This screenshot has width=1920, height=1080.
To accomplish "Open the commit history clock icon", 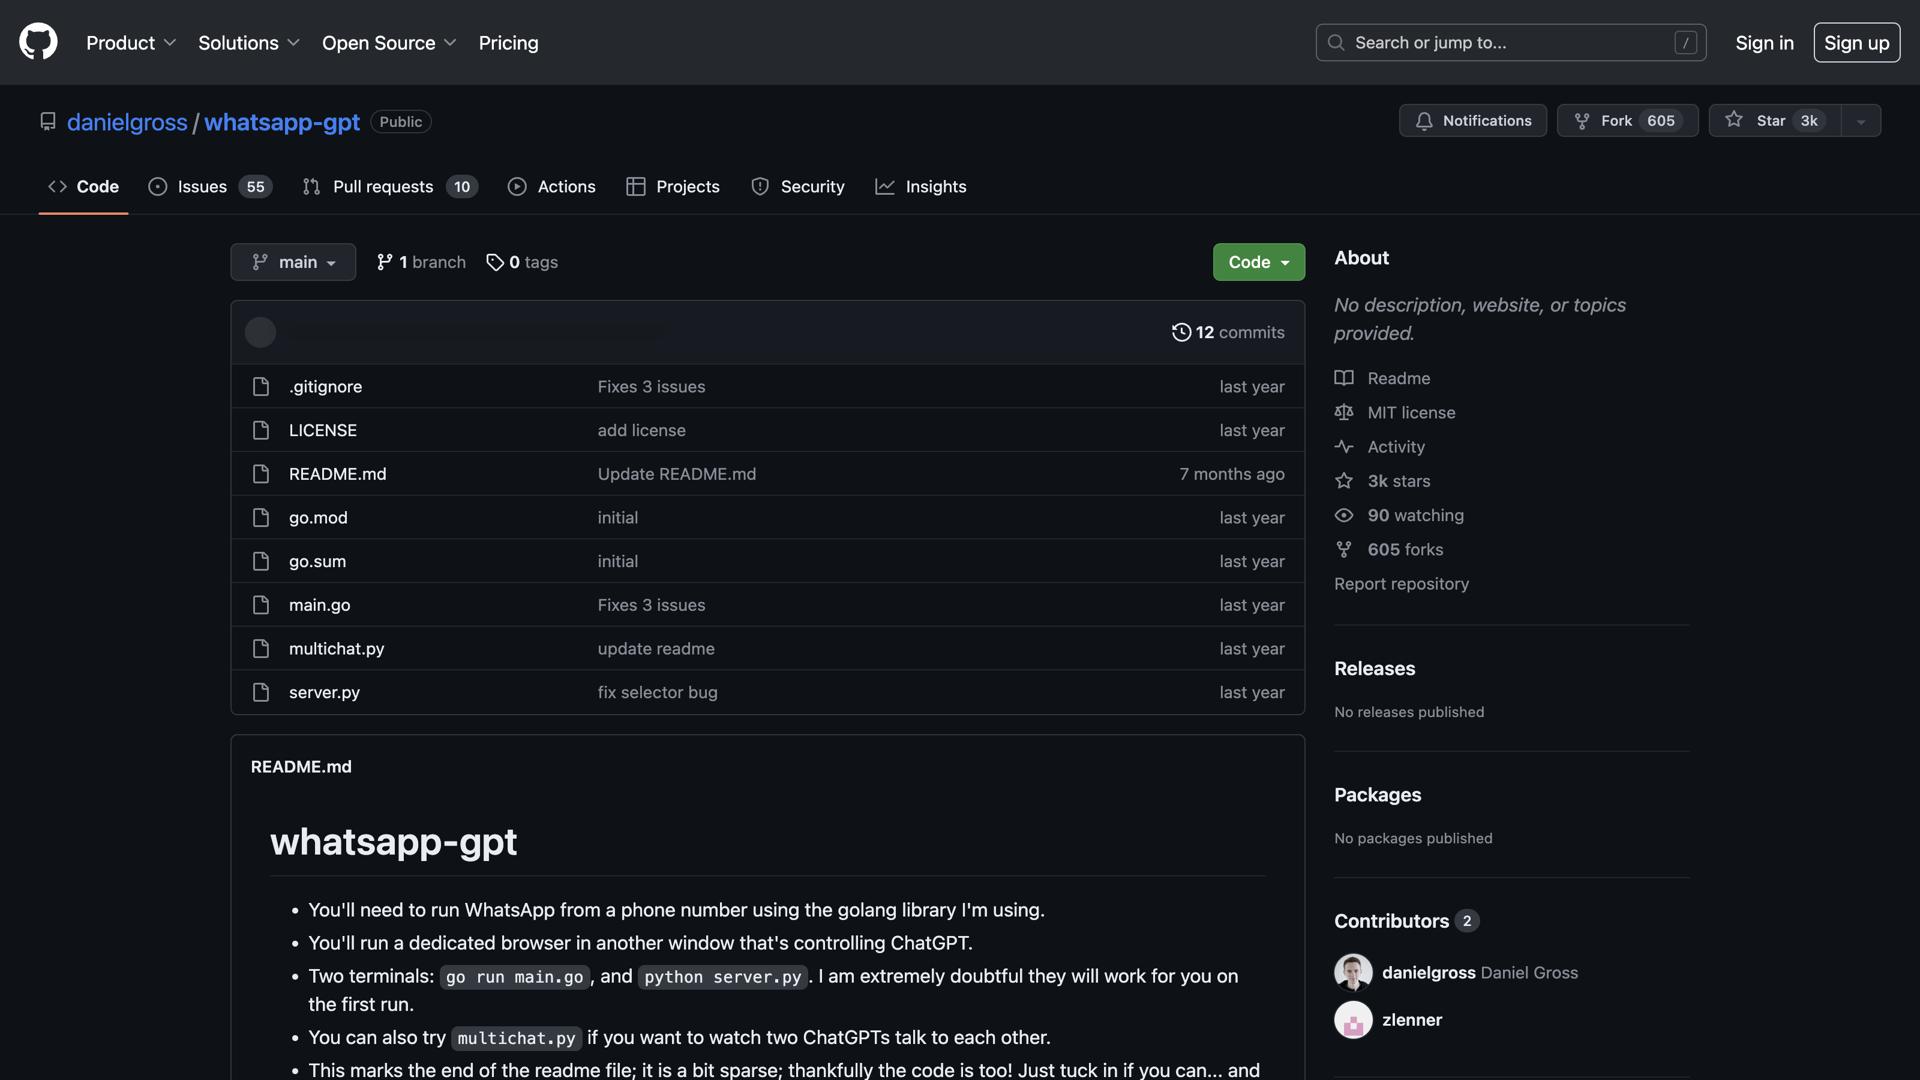I will pyautogui.click(x=1181, y=331).
